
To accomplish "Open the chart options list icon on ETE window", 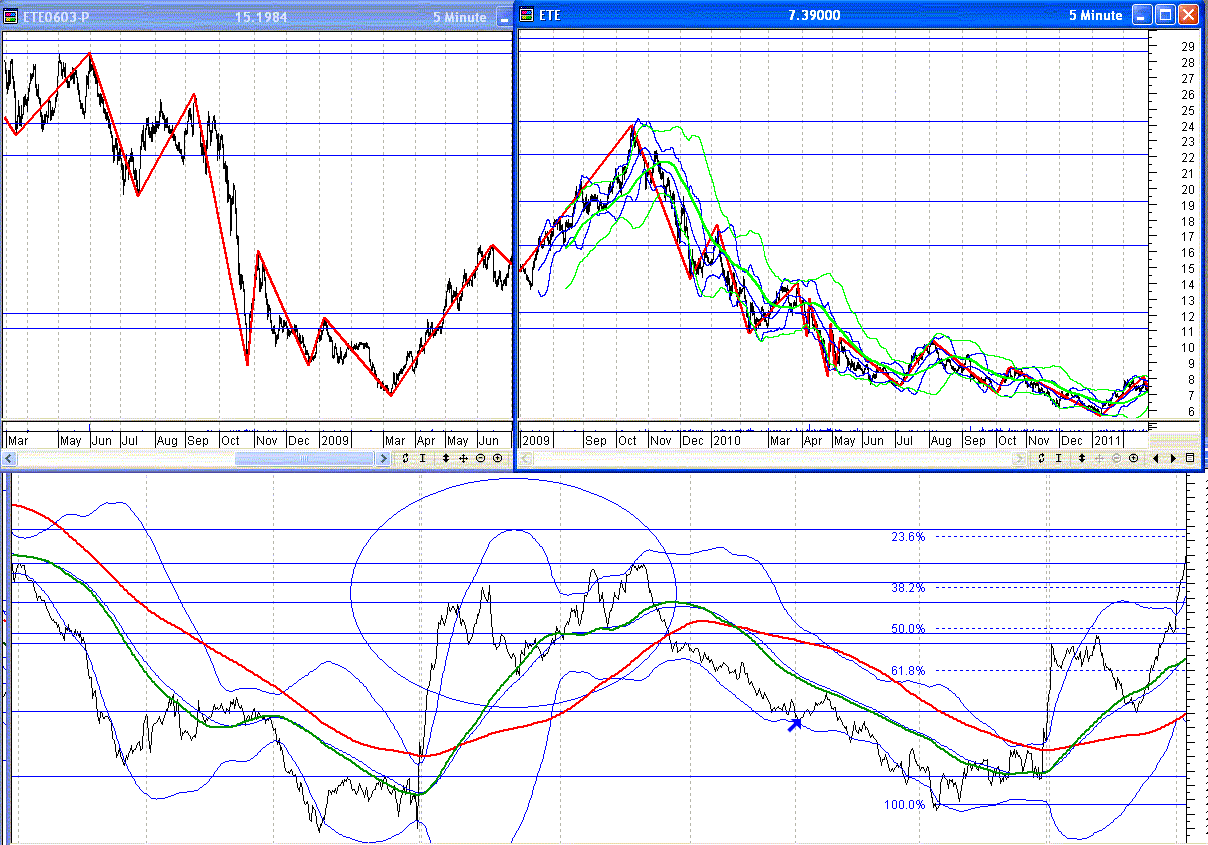I will [x=1190, y=458].
